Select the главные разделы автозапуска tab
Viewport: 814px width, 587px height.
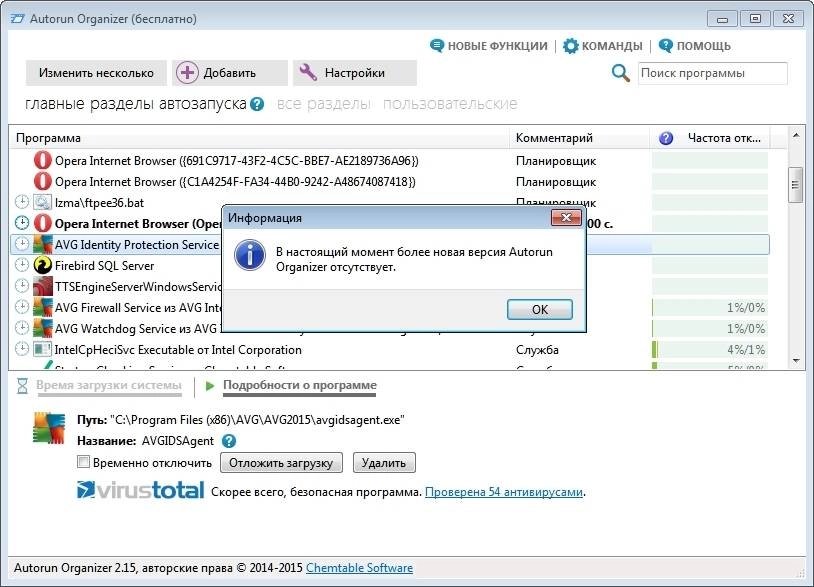tap(135, 104)
